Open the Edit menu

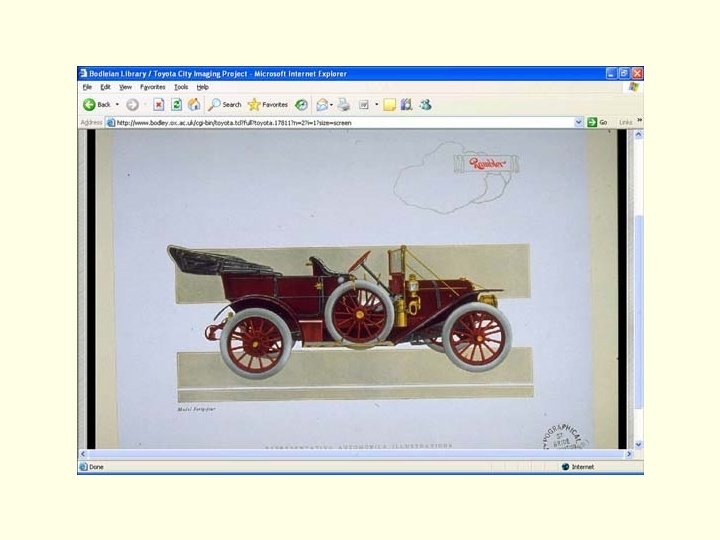[x=106, y=87]
